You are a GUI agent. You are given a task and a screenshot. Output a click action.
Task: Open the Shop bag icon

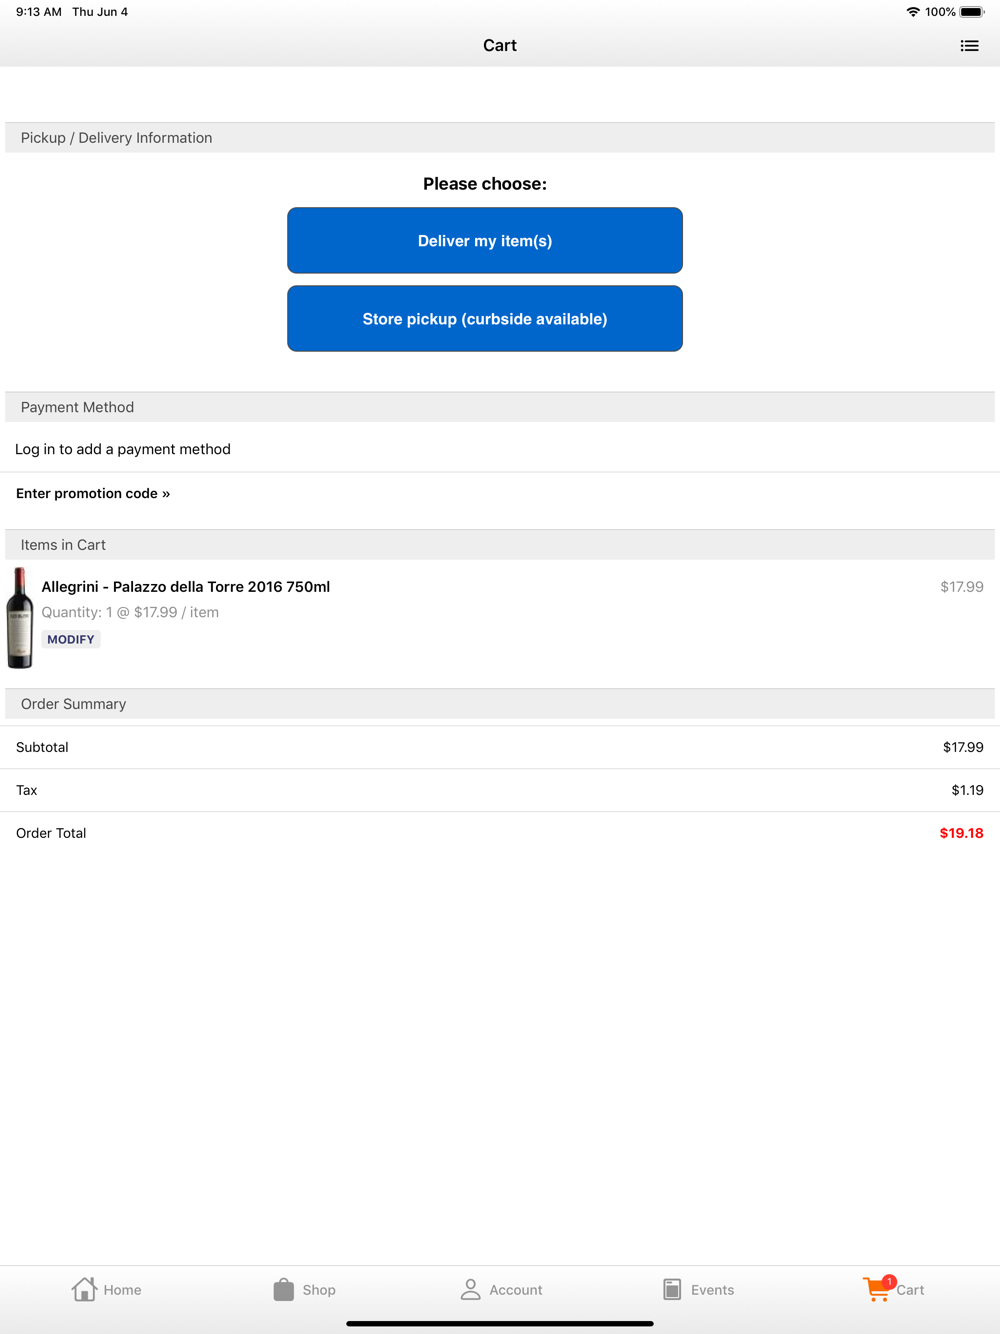click(284, 1289)
